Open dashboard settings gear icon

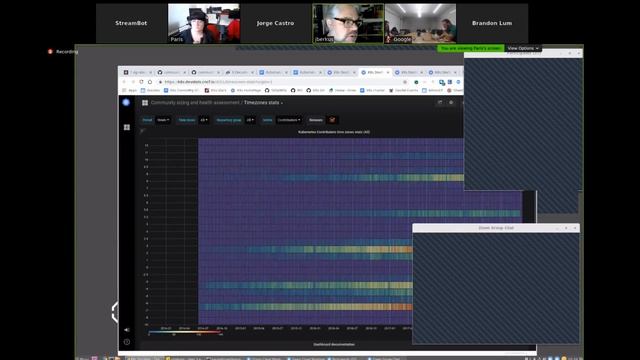pyautogui.click(x=451, y=102)
